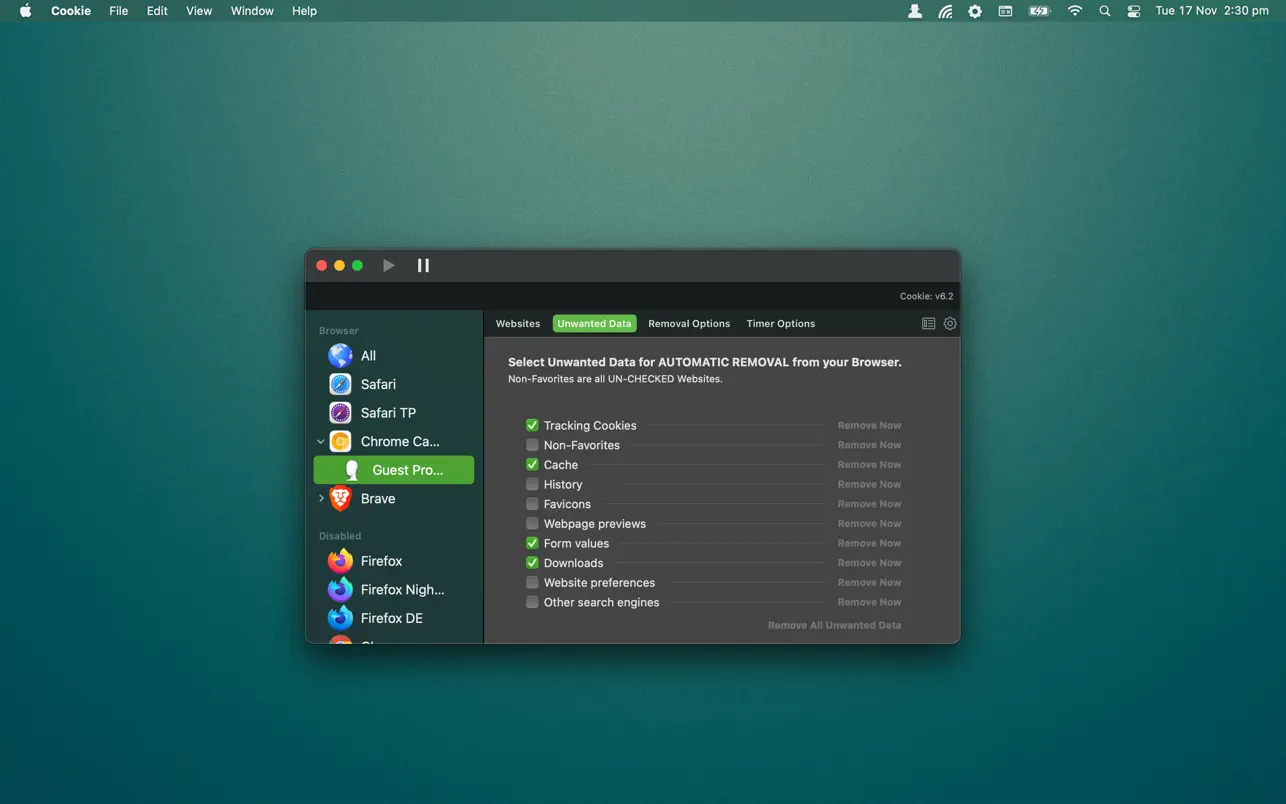The height and width of the screenshot is (804, 1286).
Task: Pick Firefox Nightly from Disabled browsers
Action: (x=401, y=590)
